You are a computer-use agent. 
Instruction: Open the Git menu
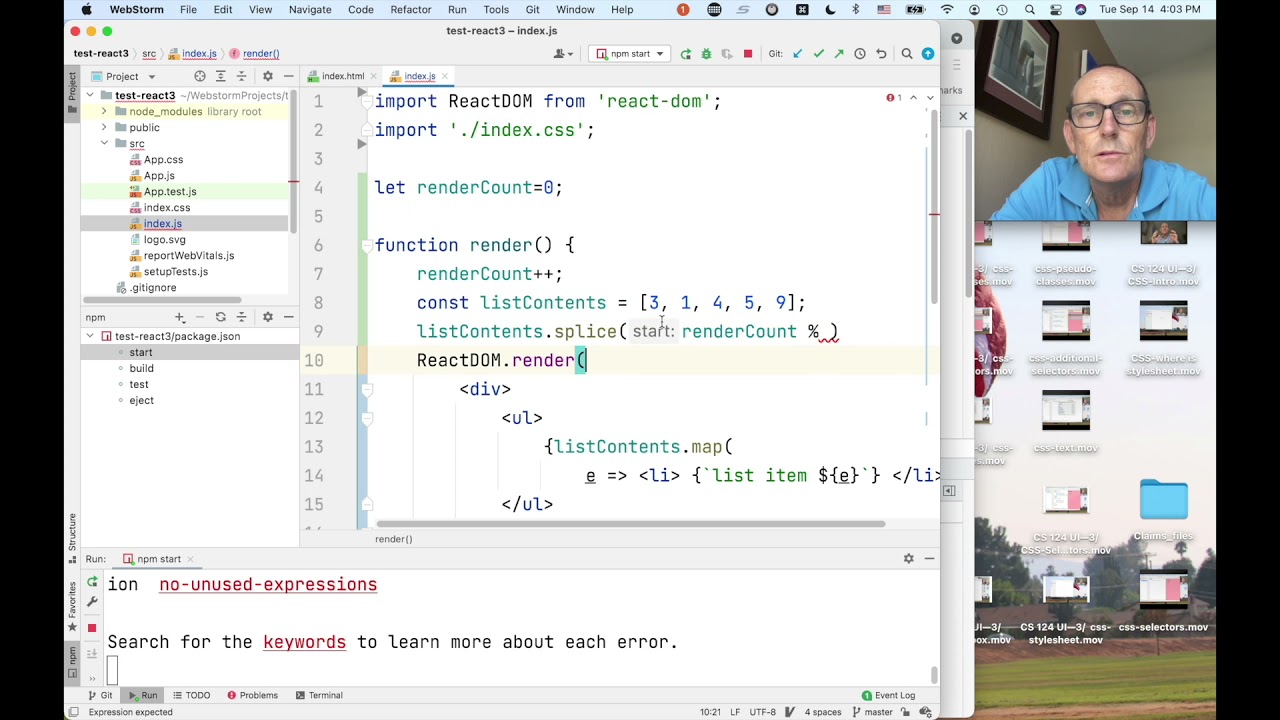(x=532, y=10)
